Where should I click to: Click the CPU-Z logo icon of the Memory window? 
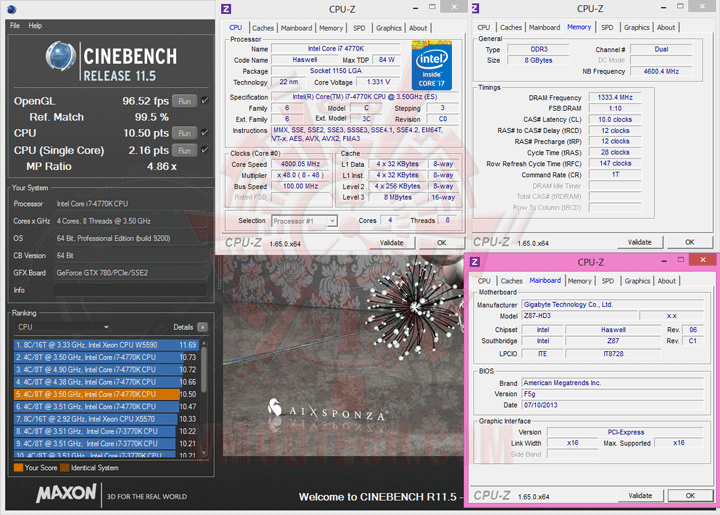click(475, 8)
